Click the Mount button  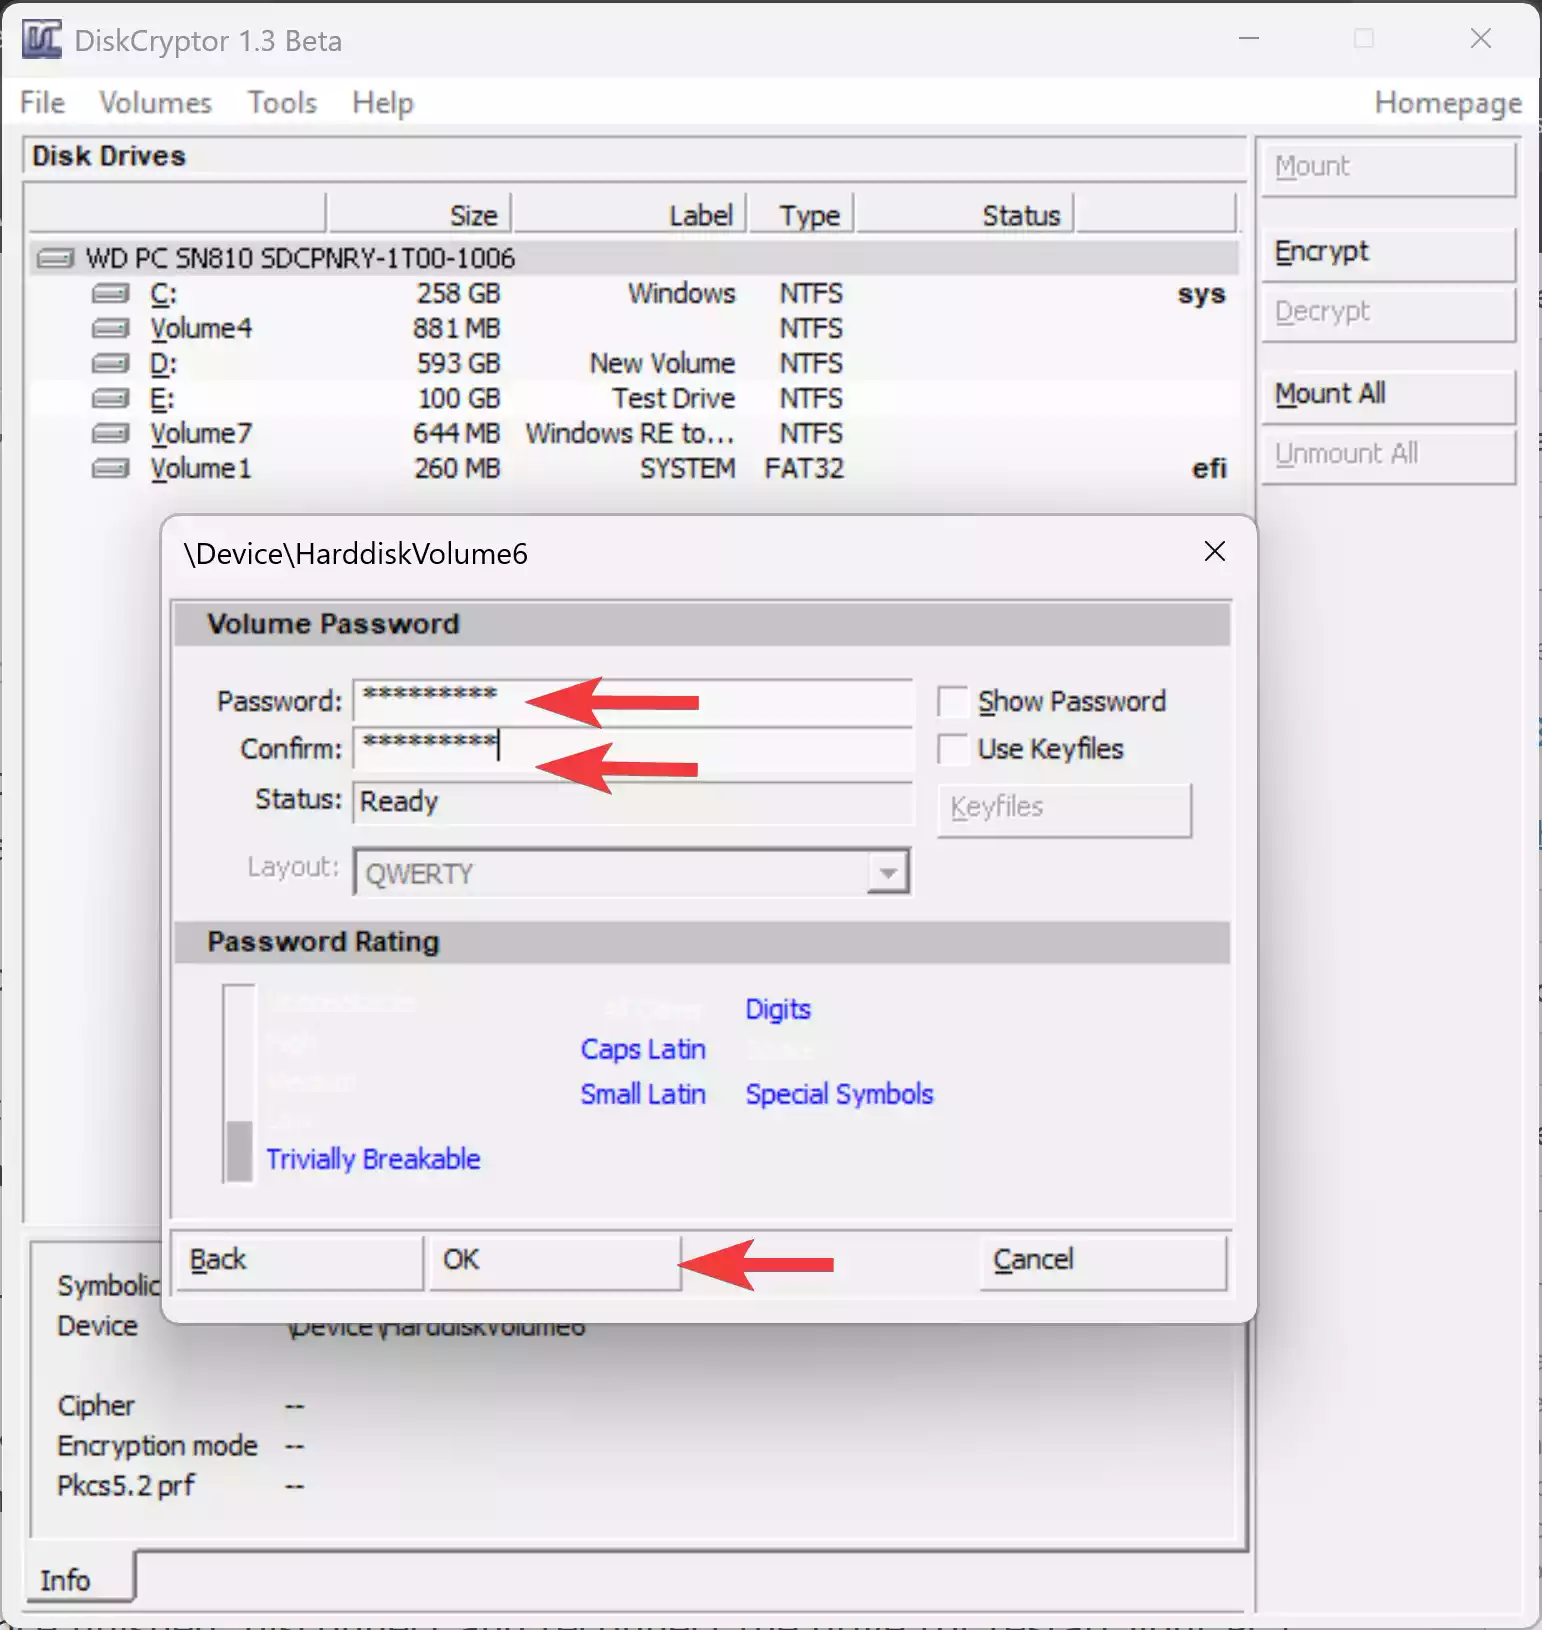[1389, 168]
